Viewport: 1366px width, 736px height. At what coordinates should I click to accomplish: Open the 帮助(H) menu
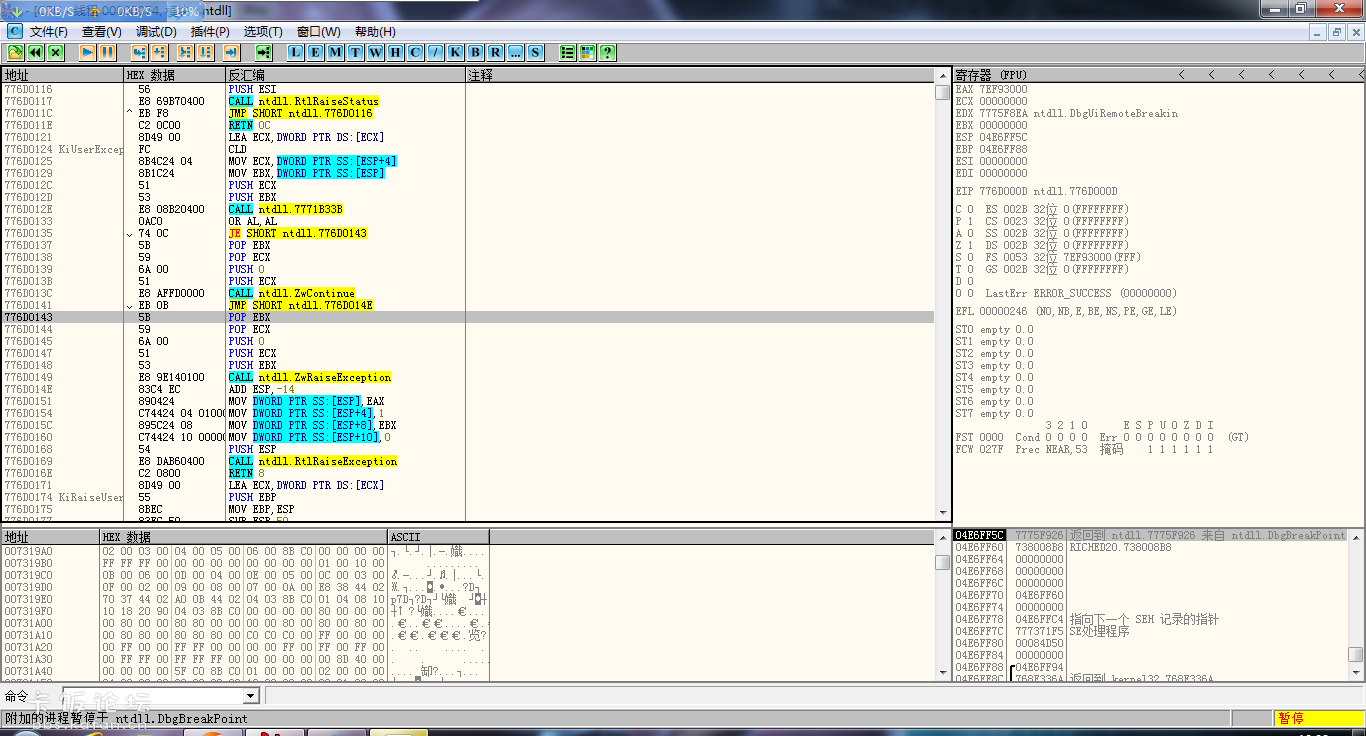(375, 32)
